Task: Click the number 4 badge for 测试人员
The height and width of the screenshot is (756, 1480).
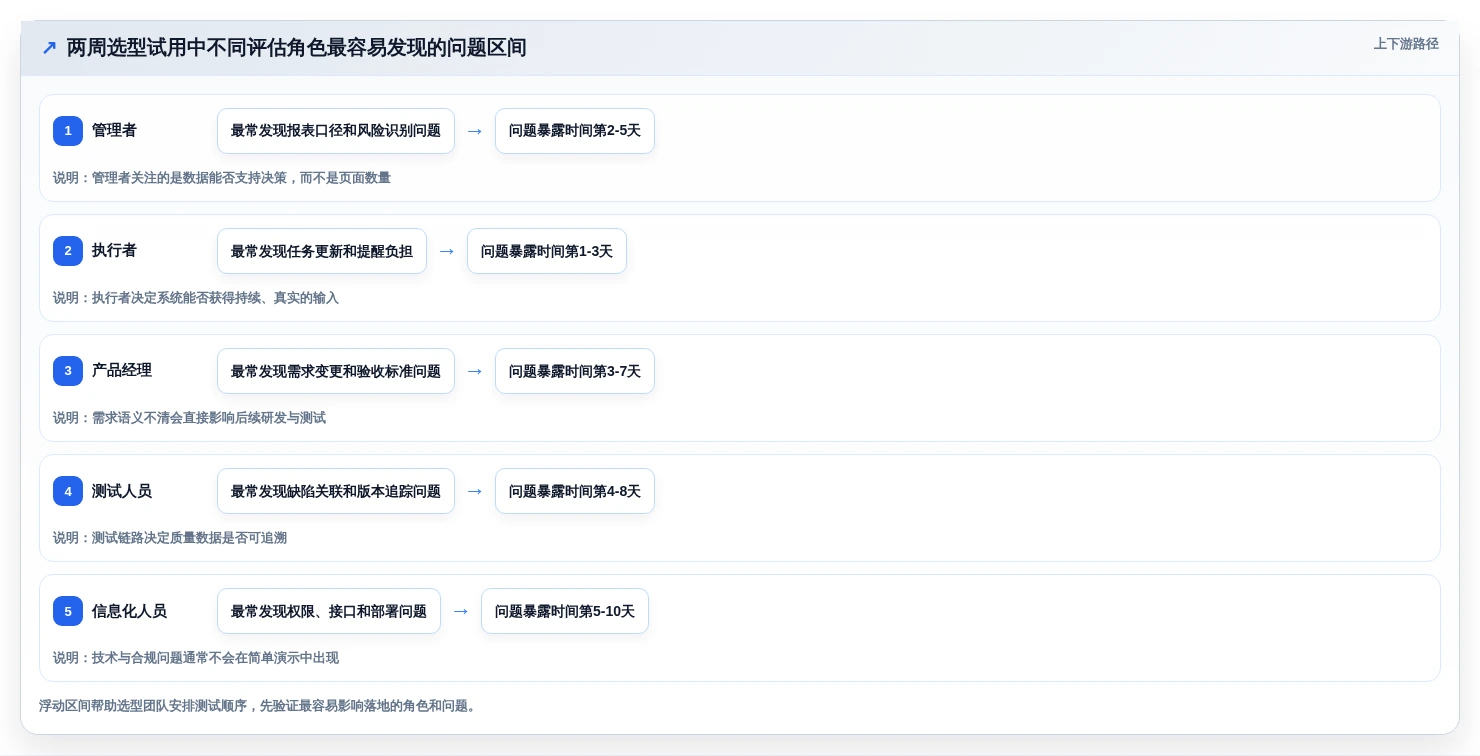Action: pyautogui.click(x=68, y=491)
